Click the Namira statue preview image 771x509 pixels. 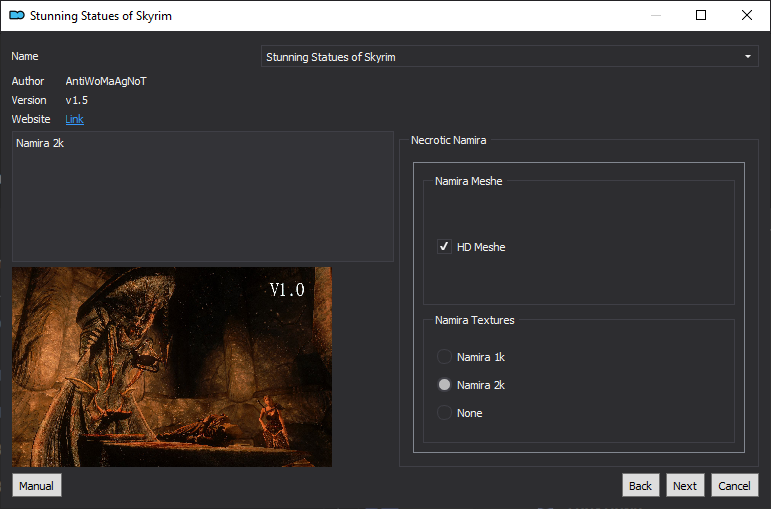pyautogui.click(x=172, y=367)
